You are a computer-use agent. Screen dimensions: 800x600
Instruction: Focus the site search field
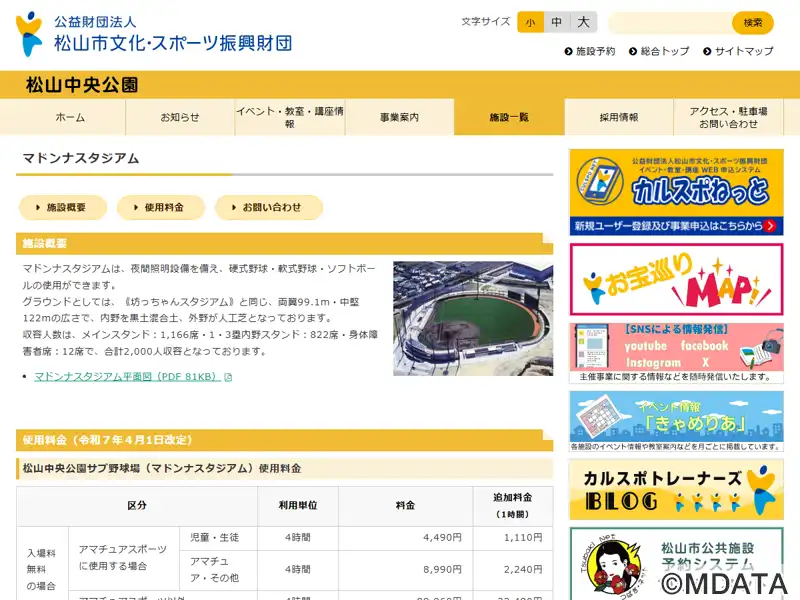(x=670, y=23)
